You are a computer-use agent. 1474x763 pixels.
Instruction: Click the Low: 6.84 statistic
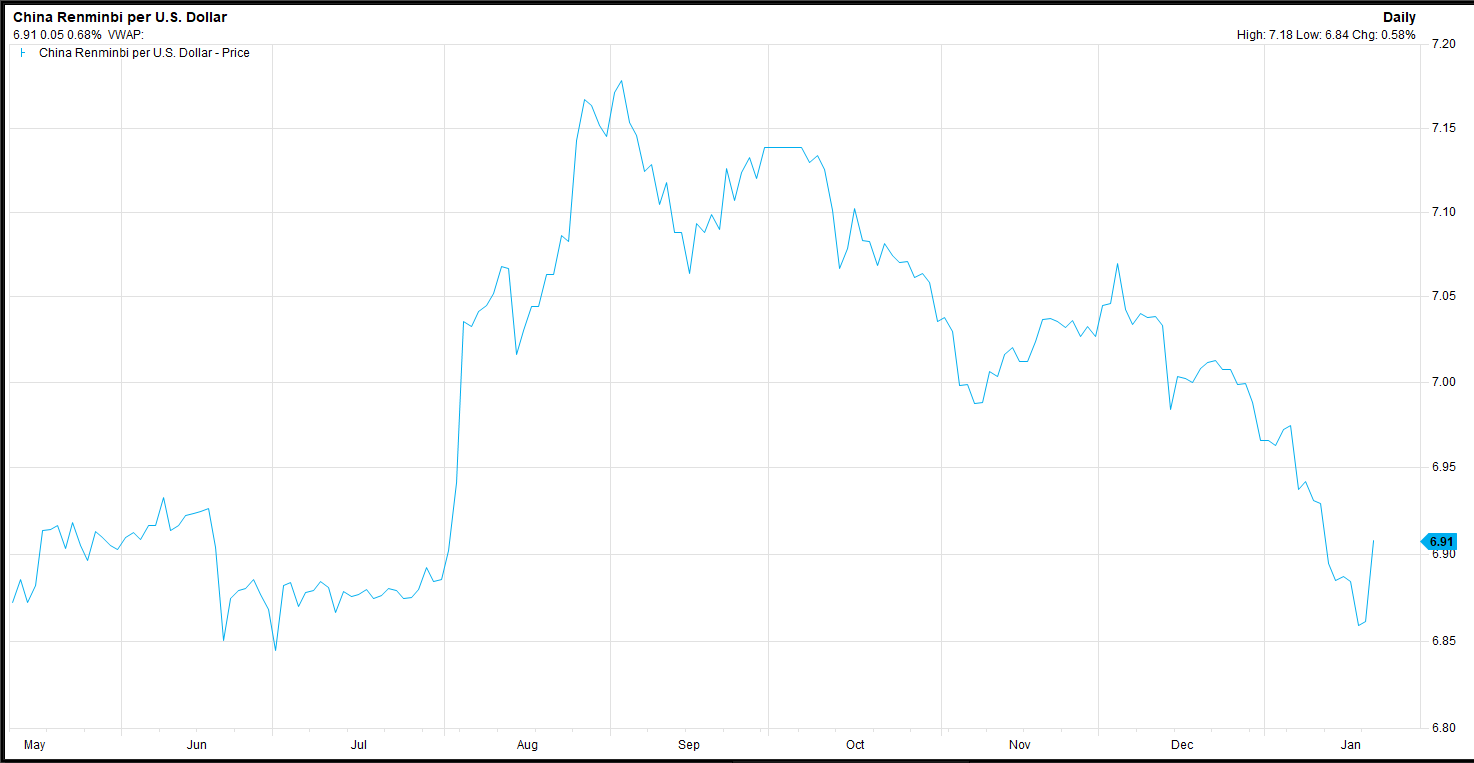tap(1322, 33)
